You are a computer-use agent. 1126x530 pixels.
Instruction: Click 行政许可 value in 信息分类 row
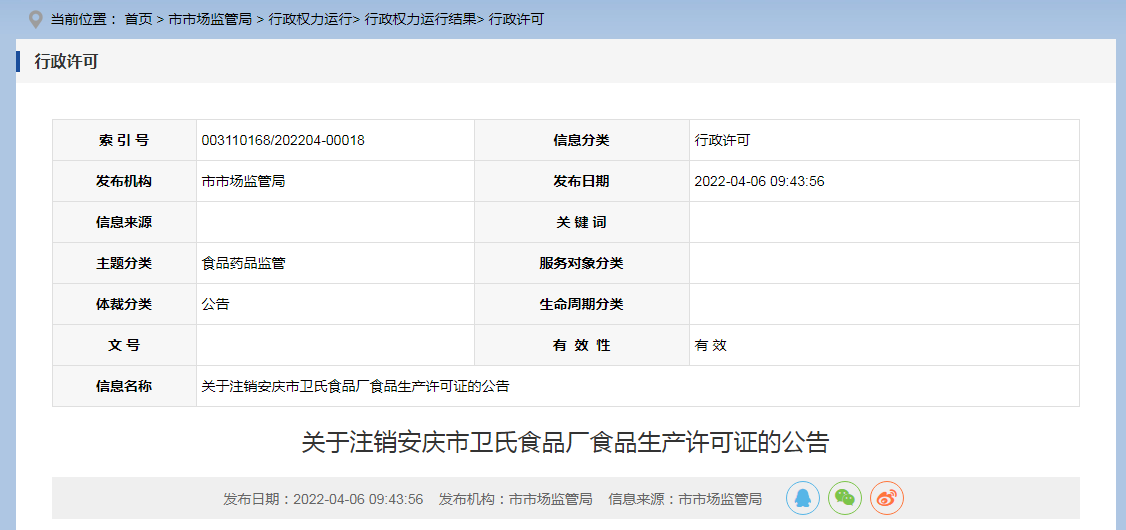coord(722,141)
